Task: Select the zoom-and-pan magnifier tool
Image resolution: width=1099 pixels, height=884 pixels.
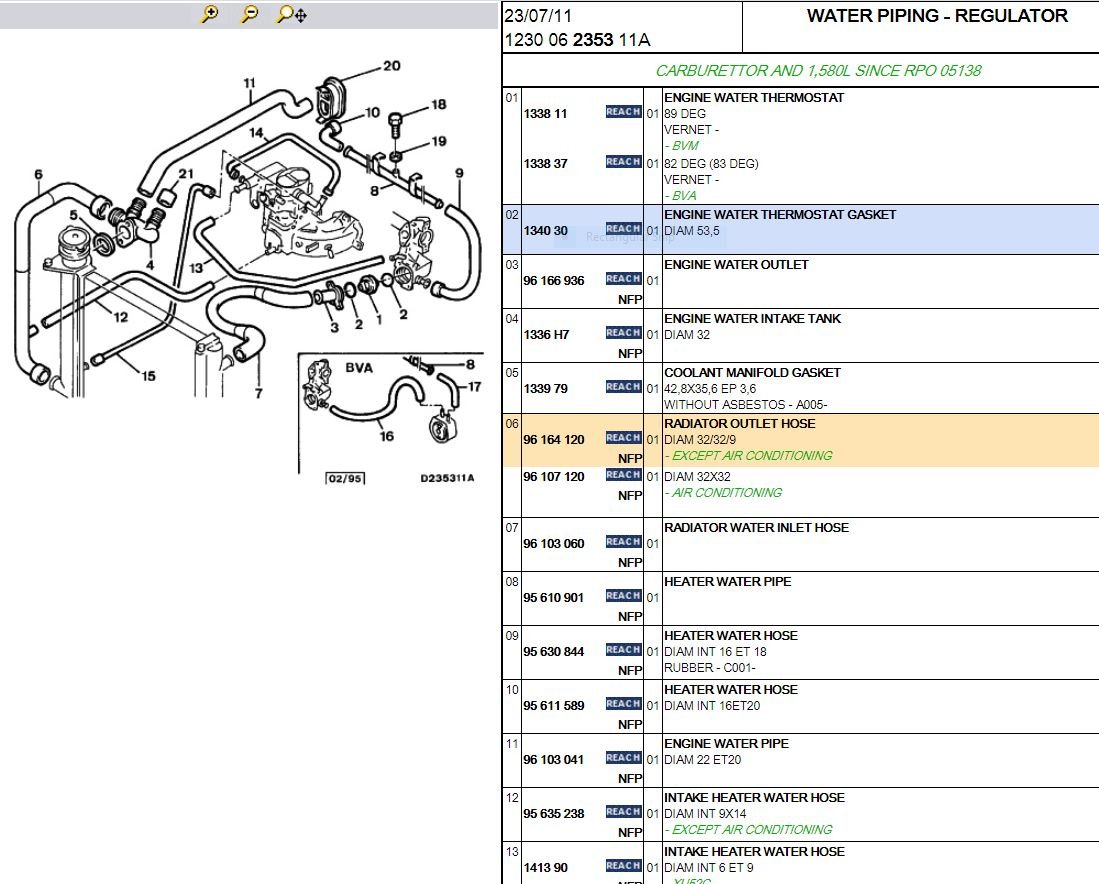Action: [x=292, y=14]
